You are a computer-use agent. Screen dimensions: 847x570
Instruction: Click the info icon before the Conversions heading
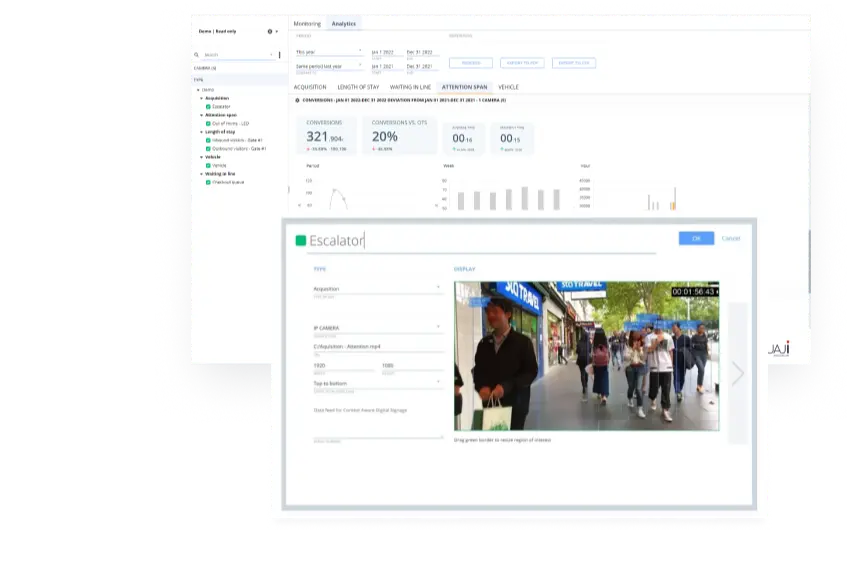point(297,100)
